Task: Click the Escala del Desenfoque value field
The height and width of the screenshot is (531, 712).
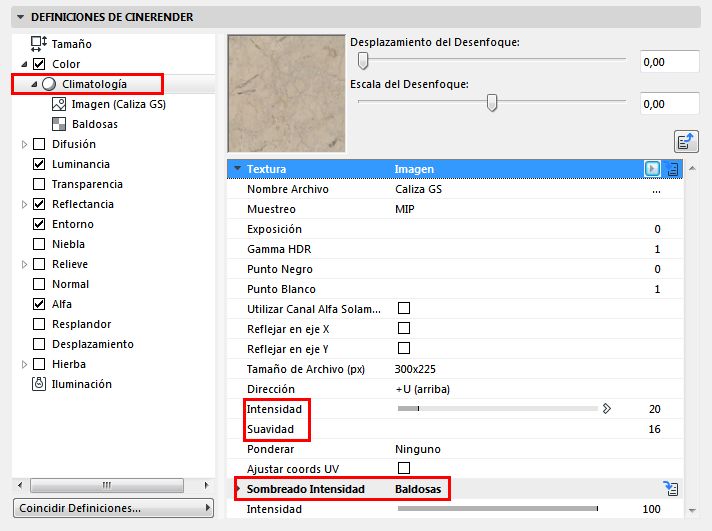Action: click(x=669, y=104)
